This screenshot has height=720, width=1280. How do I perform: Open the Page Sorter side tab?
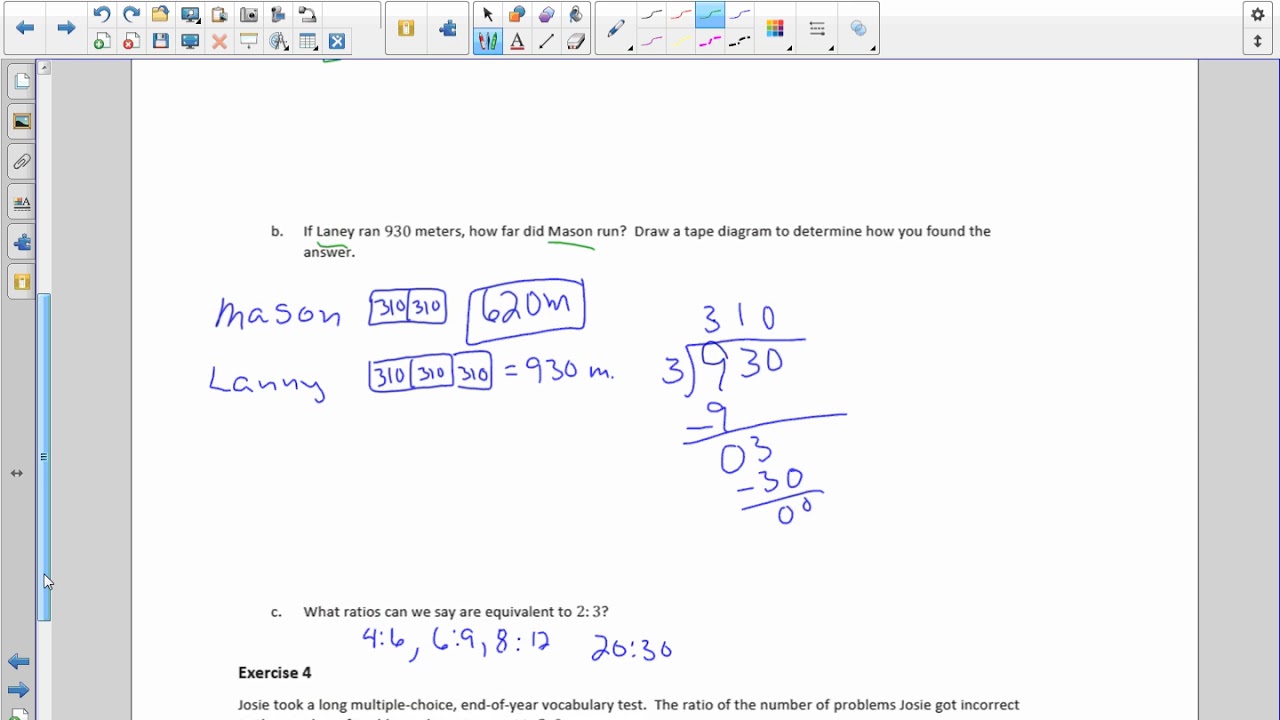pos(21,81)
